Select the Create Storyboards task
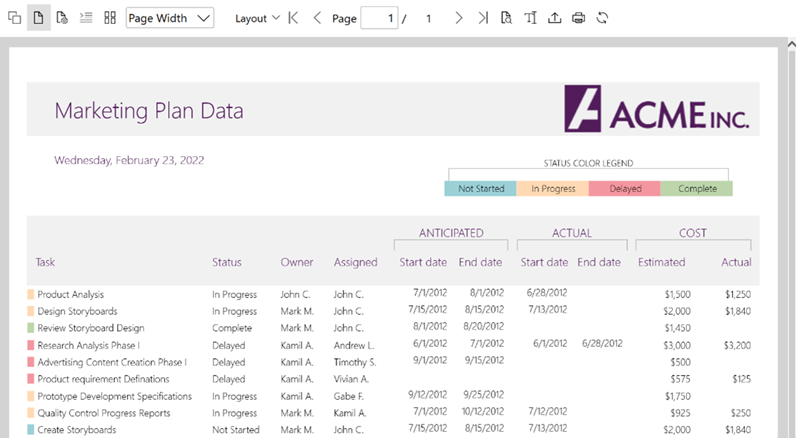The height and width of the screenshot is (438, 800). (x=77, y=430)
